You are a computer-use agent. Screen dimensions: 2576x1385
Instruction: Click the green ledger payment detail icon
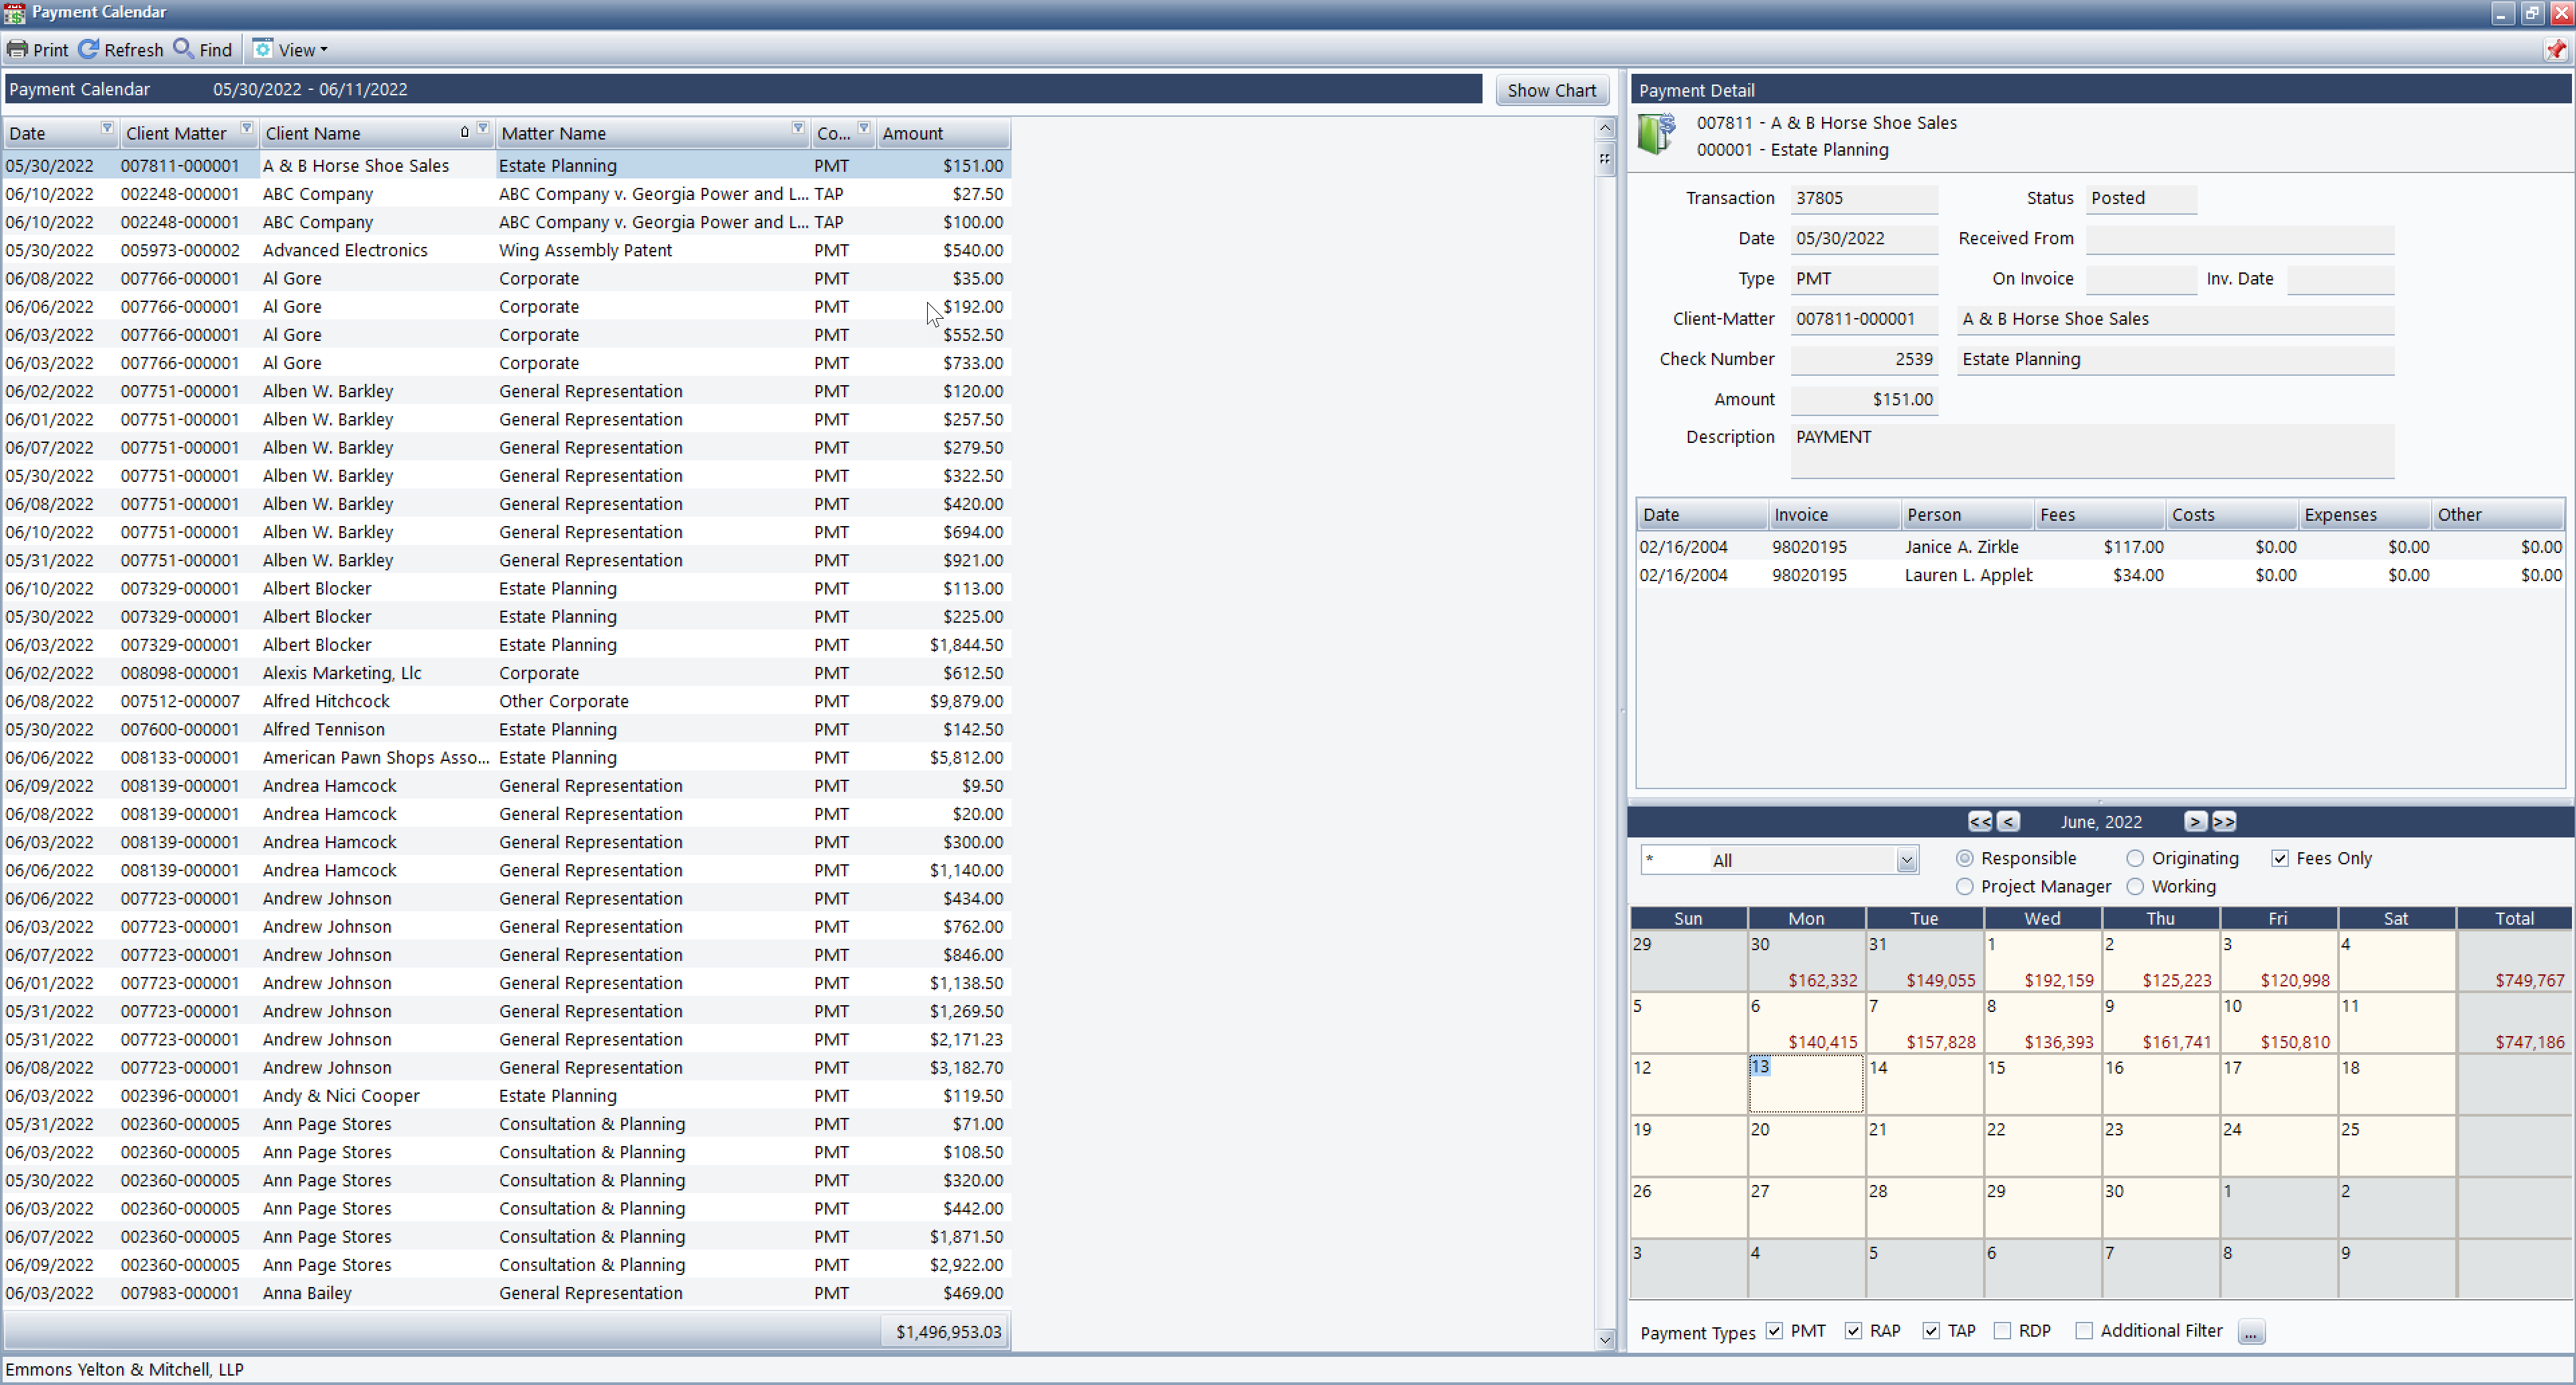click(1657, 134)
